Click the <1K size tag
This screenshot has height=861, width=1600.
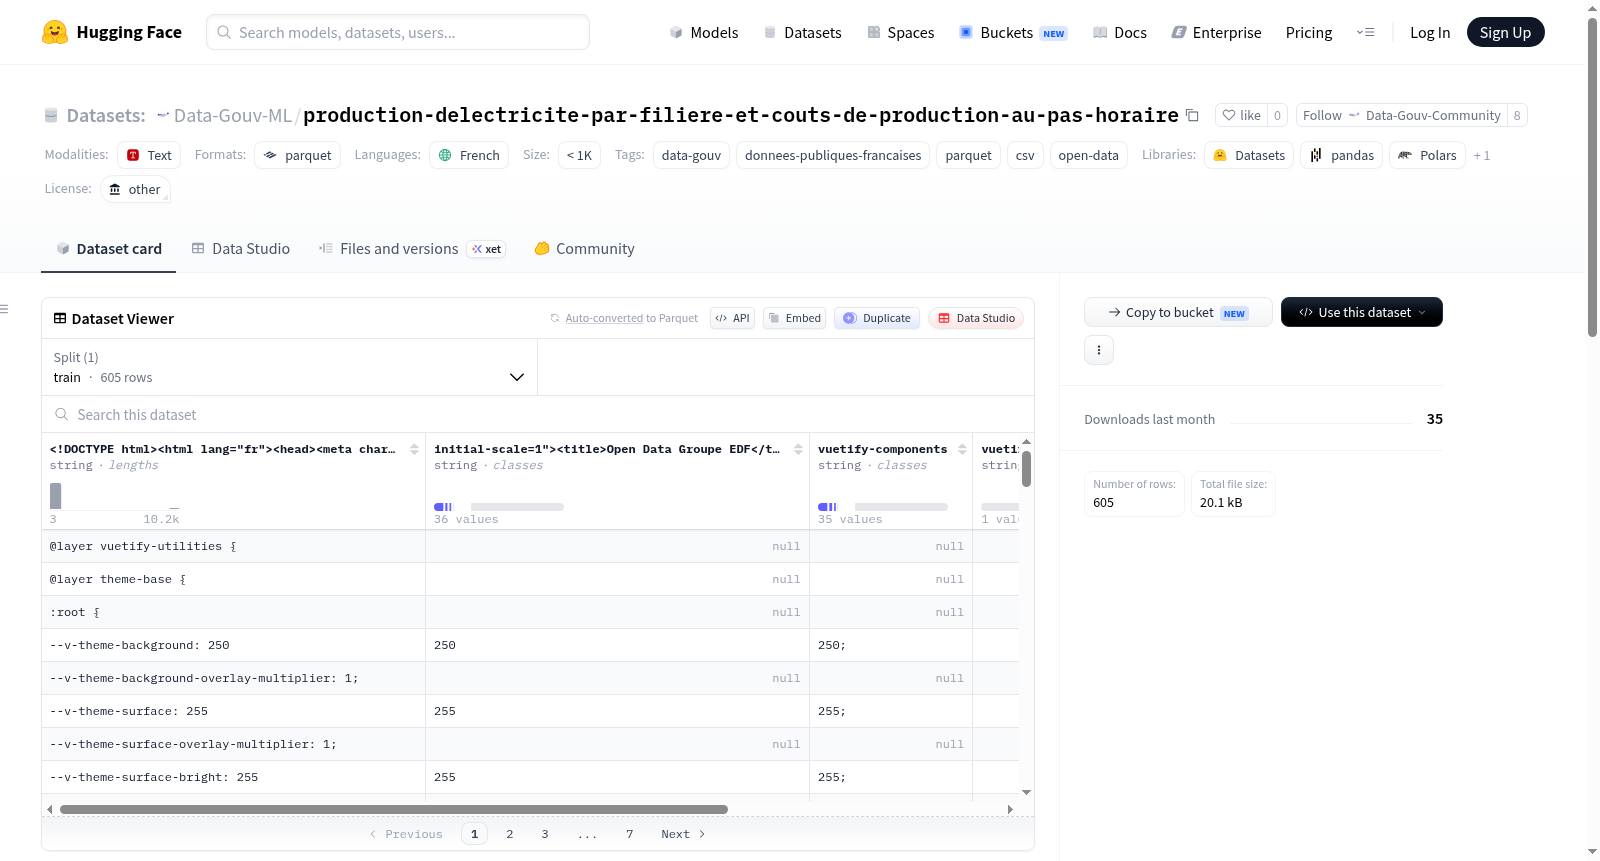point(579,155)
